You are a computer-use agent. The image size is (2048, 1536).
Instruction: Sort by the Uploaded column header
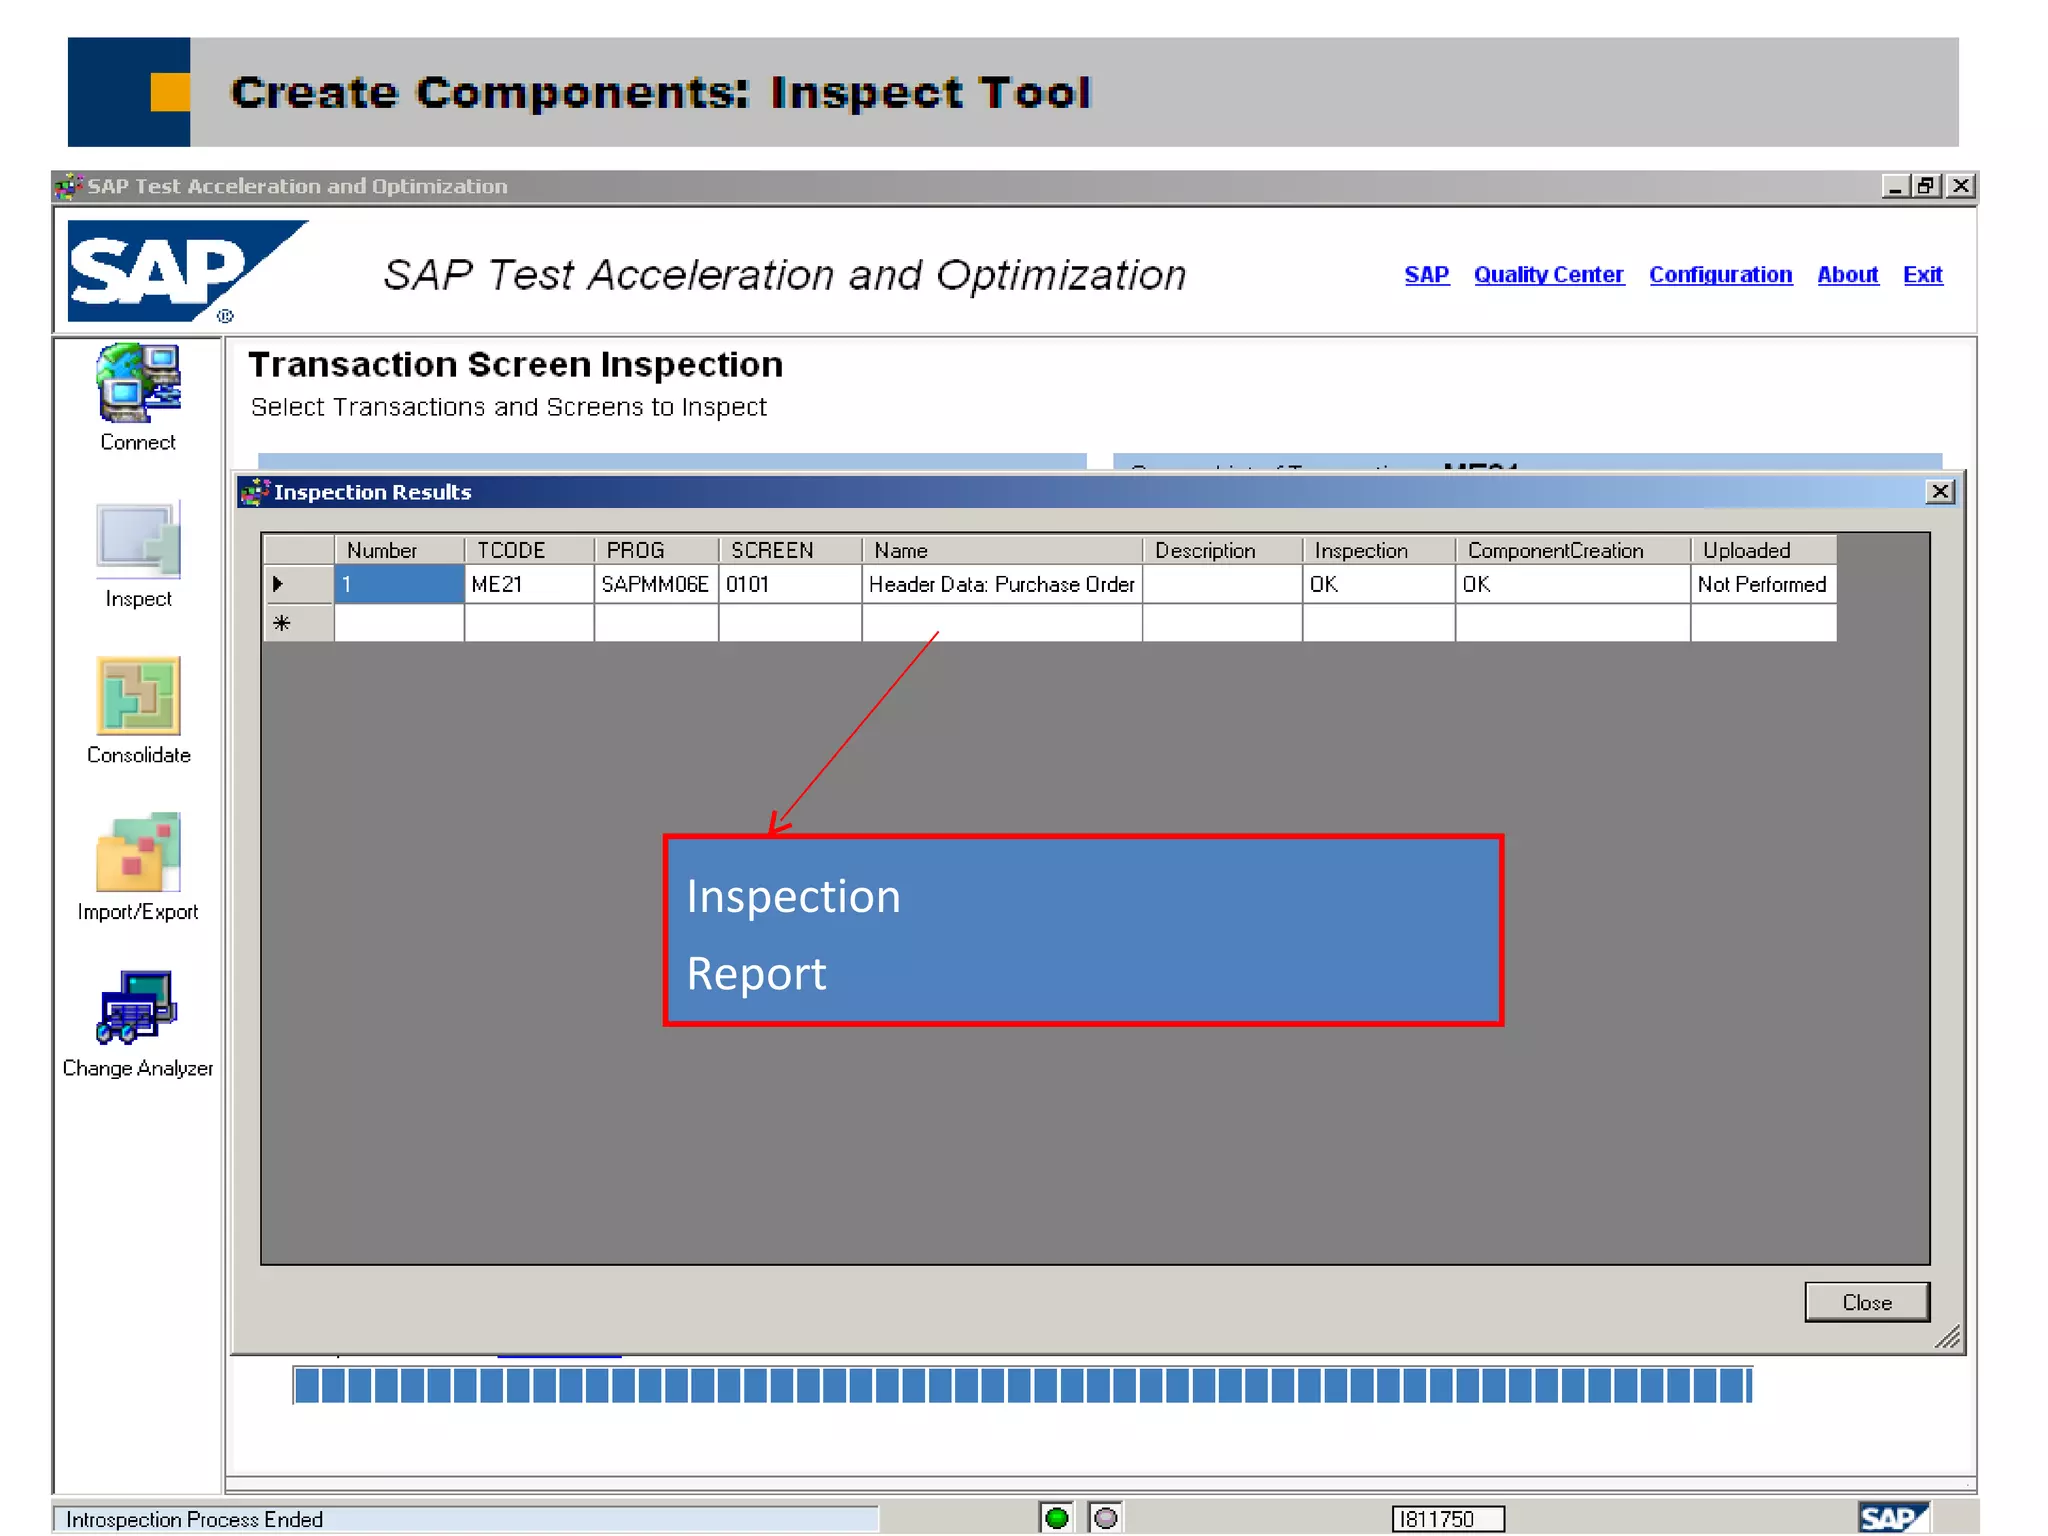click(1763, 550)
